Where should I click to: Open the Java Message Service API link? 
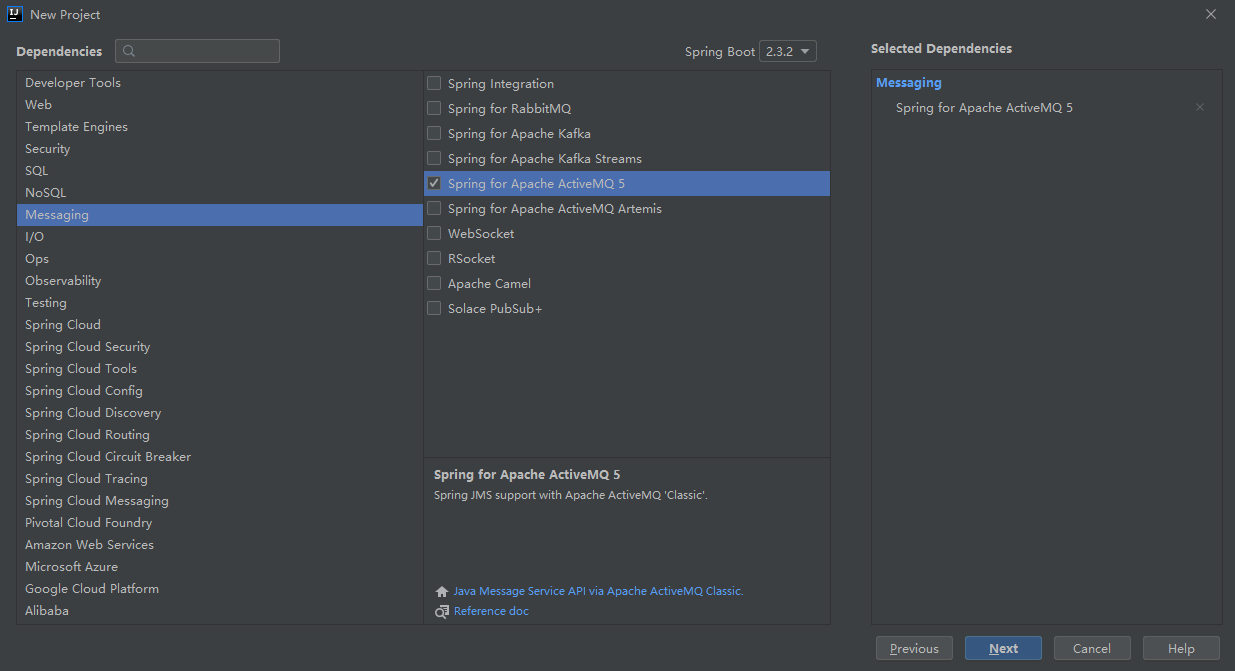coord(598,591)
